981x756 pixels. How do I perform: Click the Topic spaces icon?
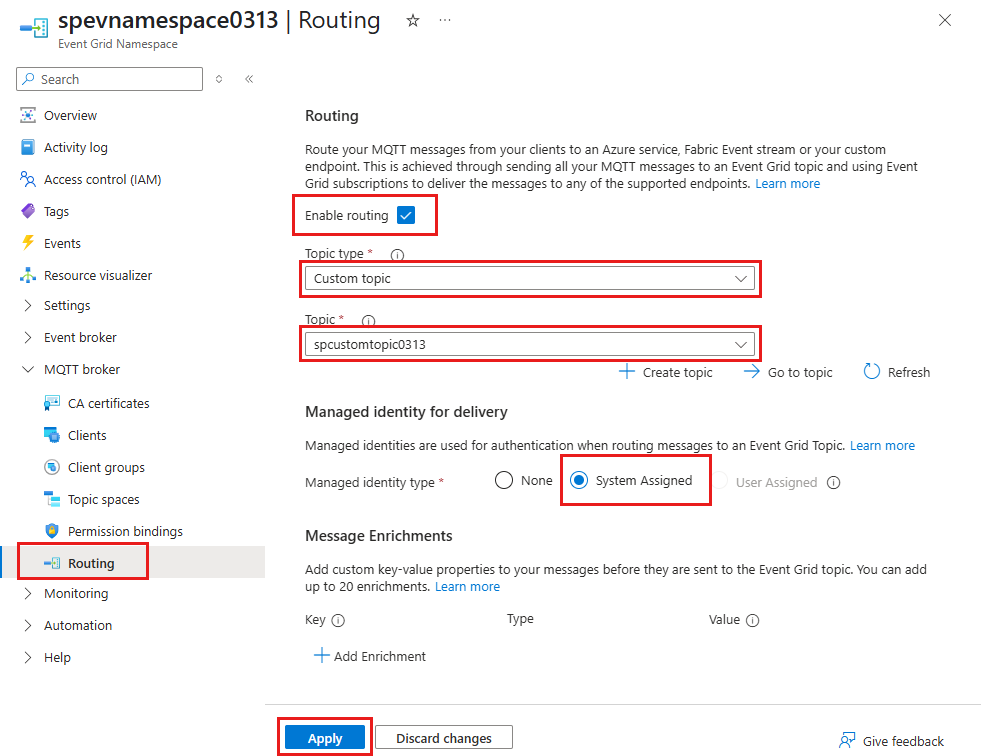(x=52, y=499)
